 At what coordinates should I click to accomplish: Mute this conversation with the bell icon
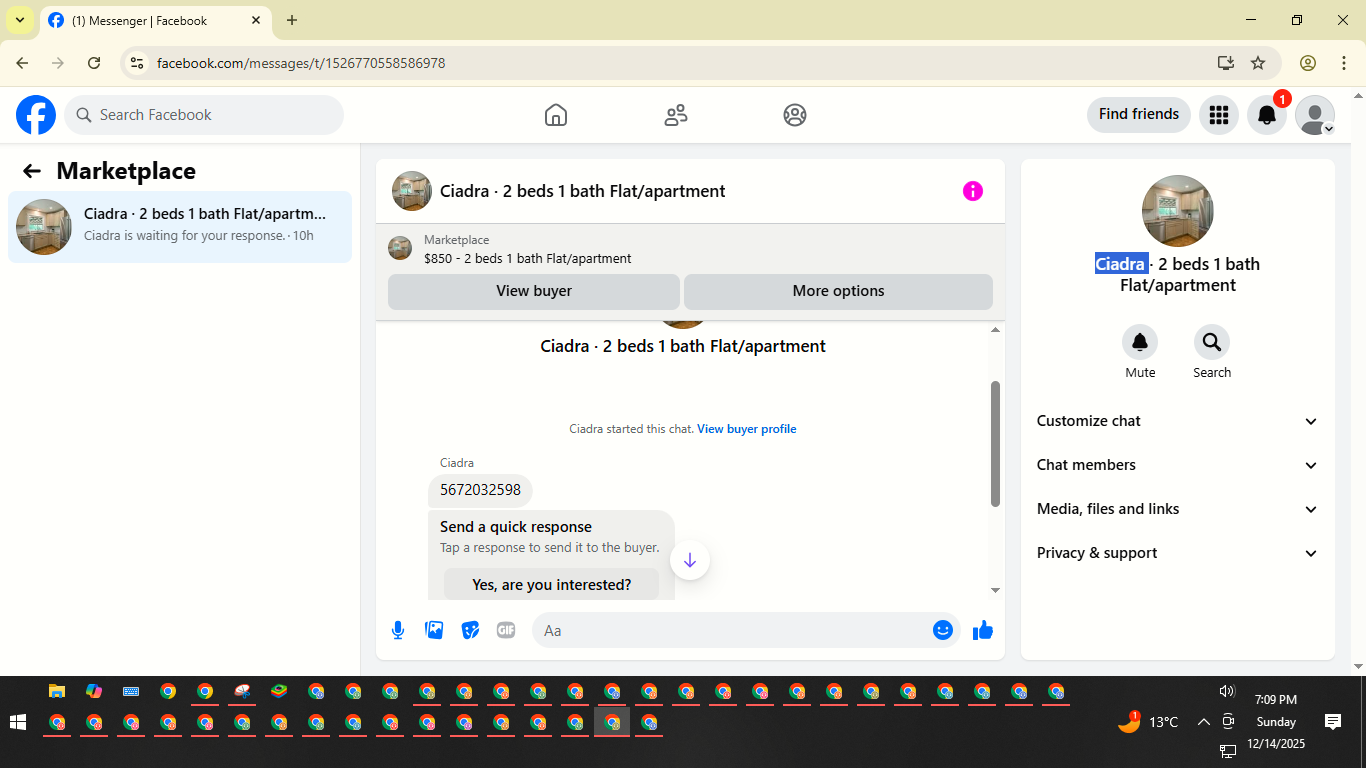(1140, 343)
